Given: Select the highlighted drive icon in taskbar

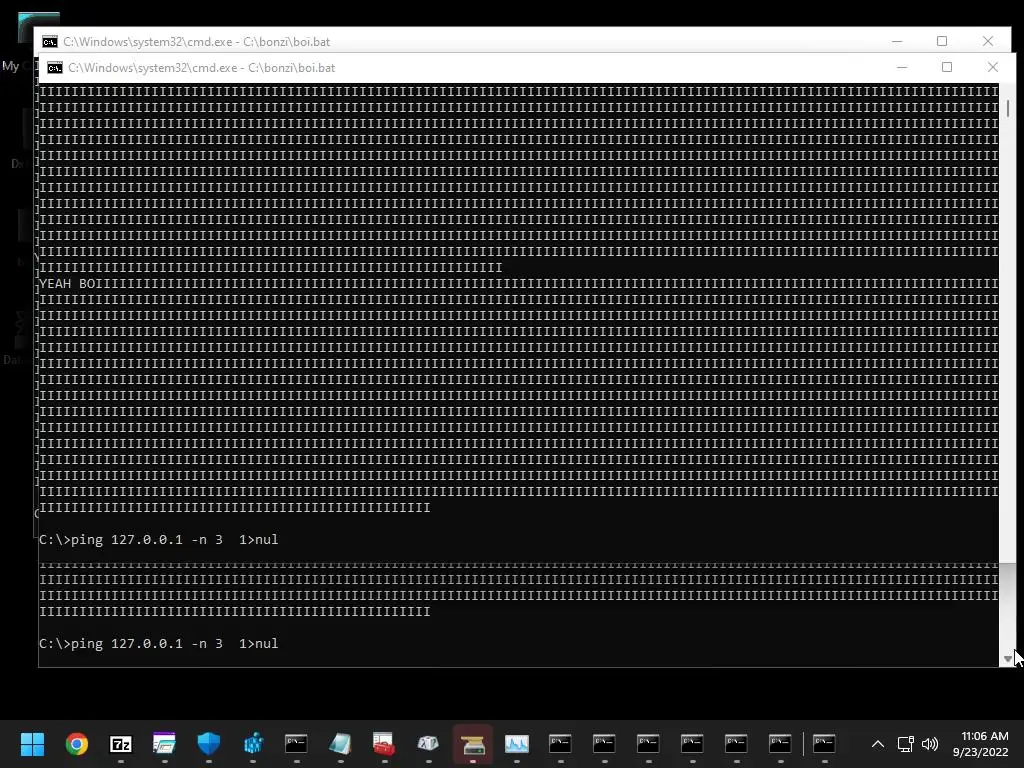Looking at the screenshot, I should pos(472,744).
